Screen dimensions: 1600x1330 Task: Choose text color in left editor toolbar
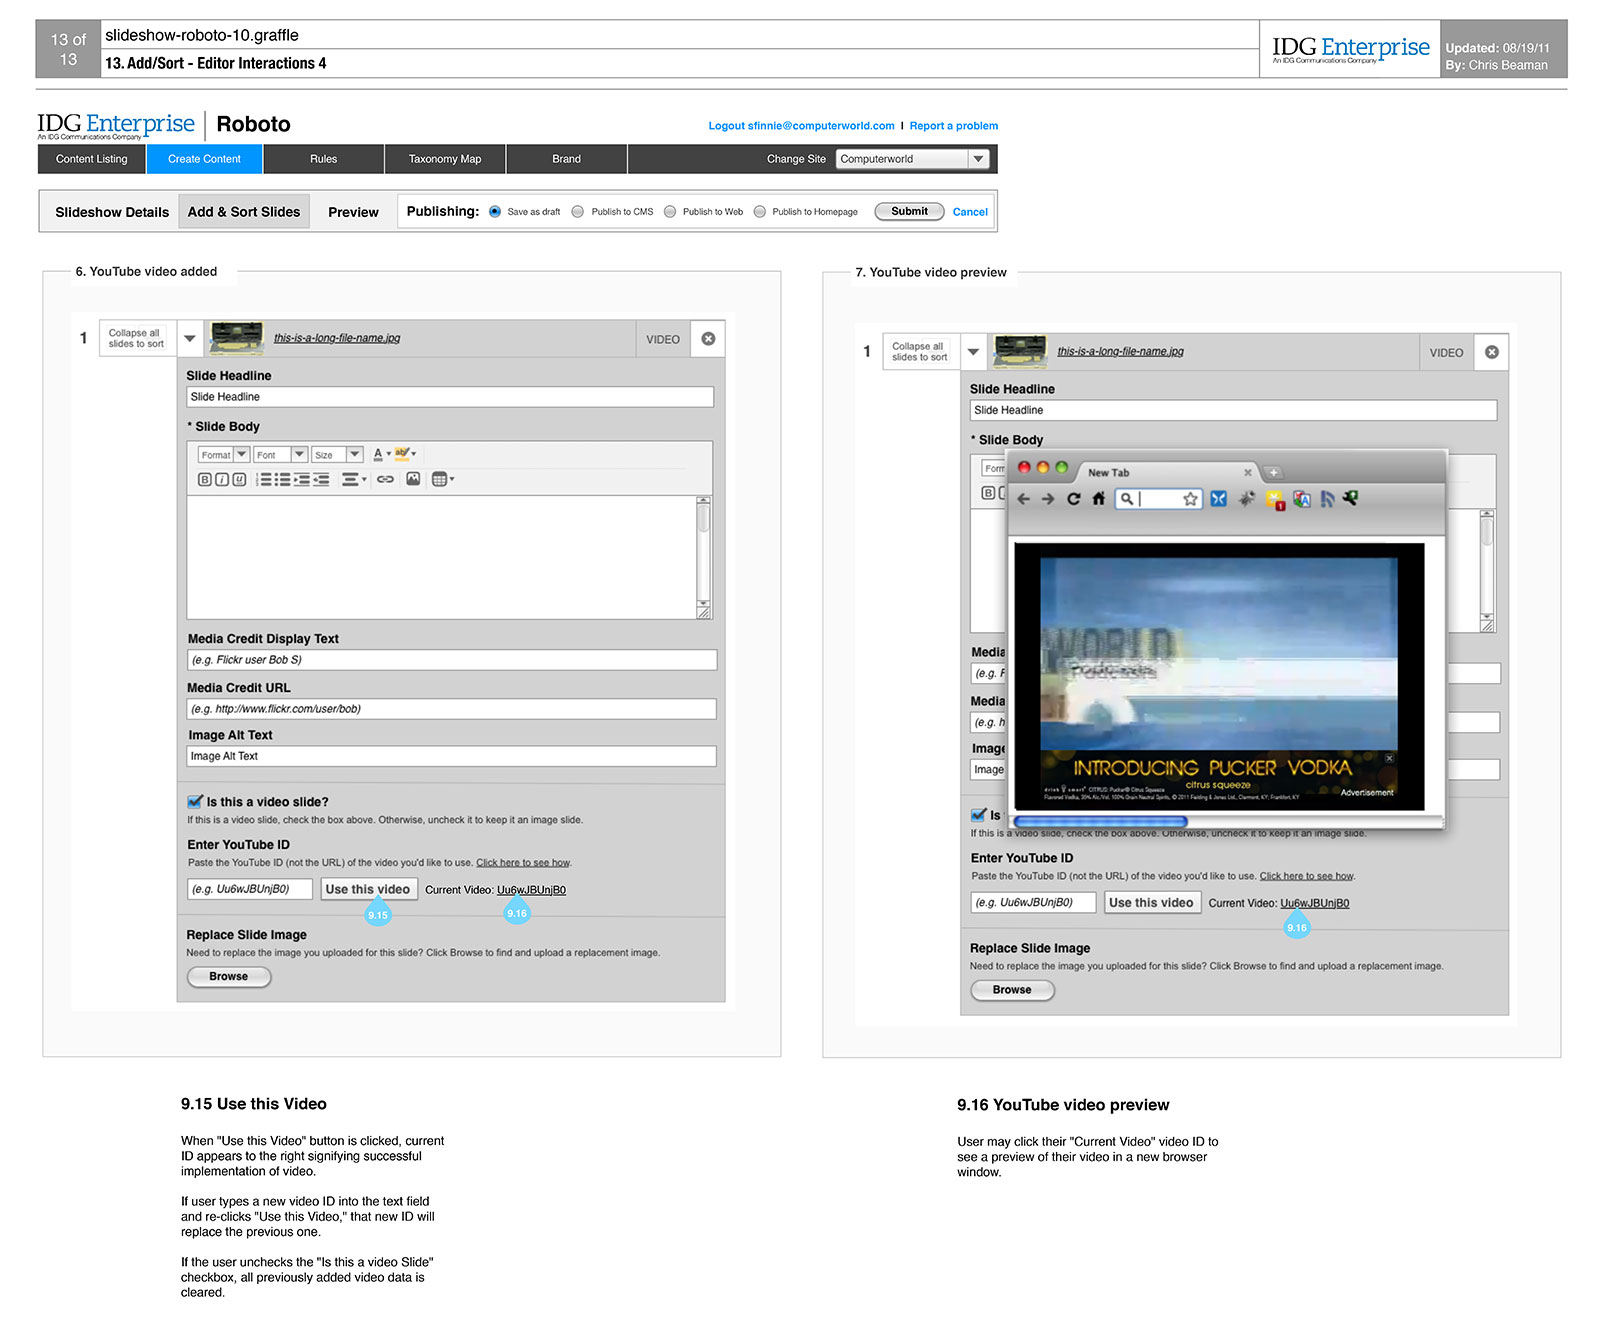pyautogui.click(x=381, y=454)
